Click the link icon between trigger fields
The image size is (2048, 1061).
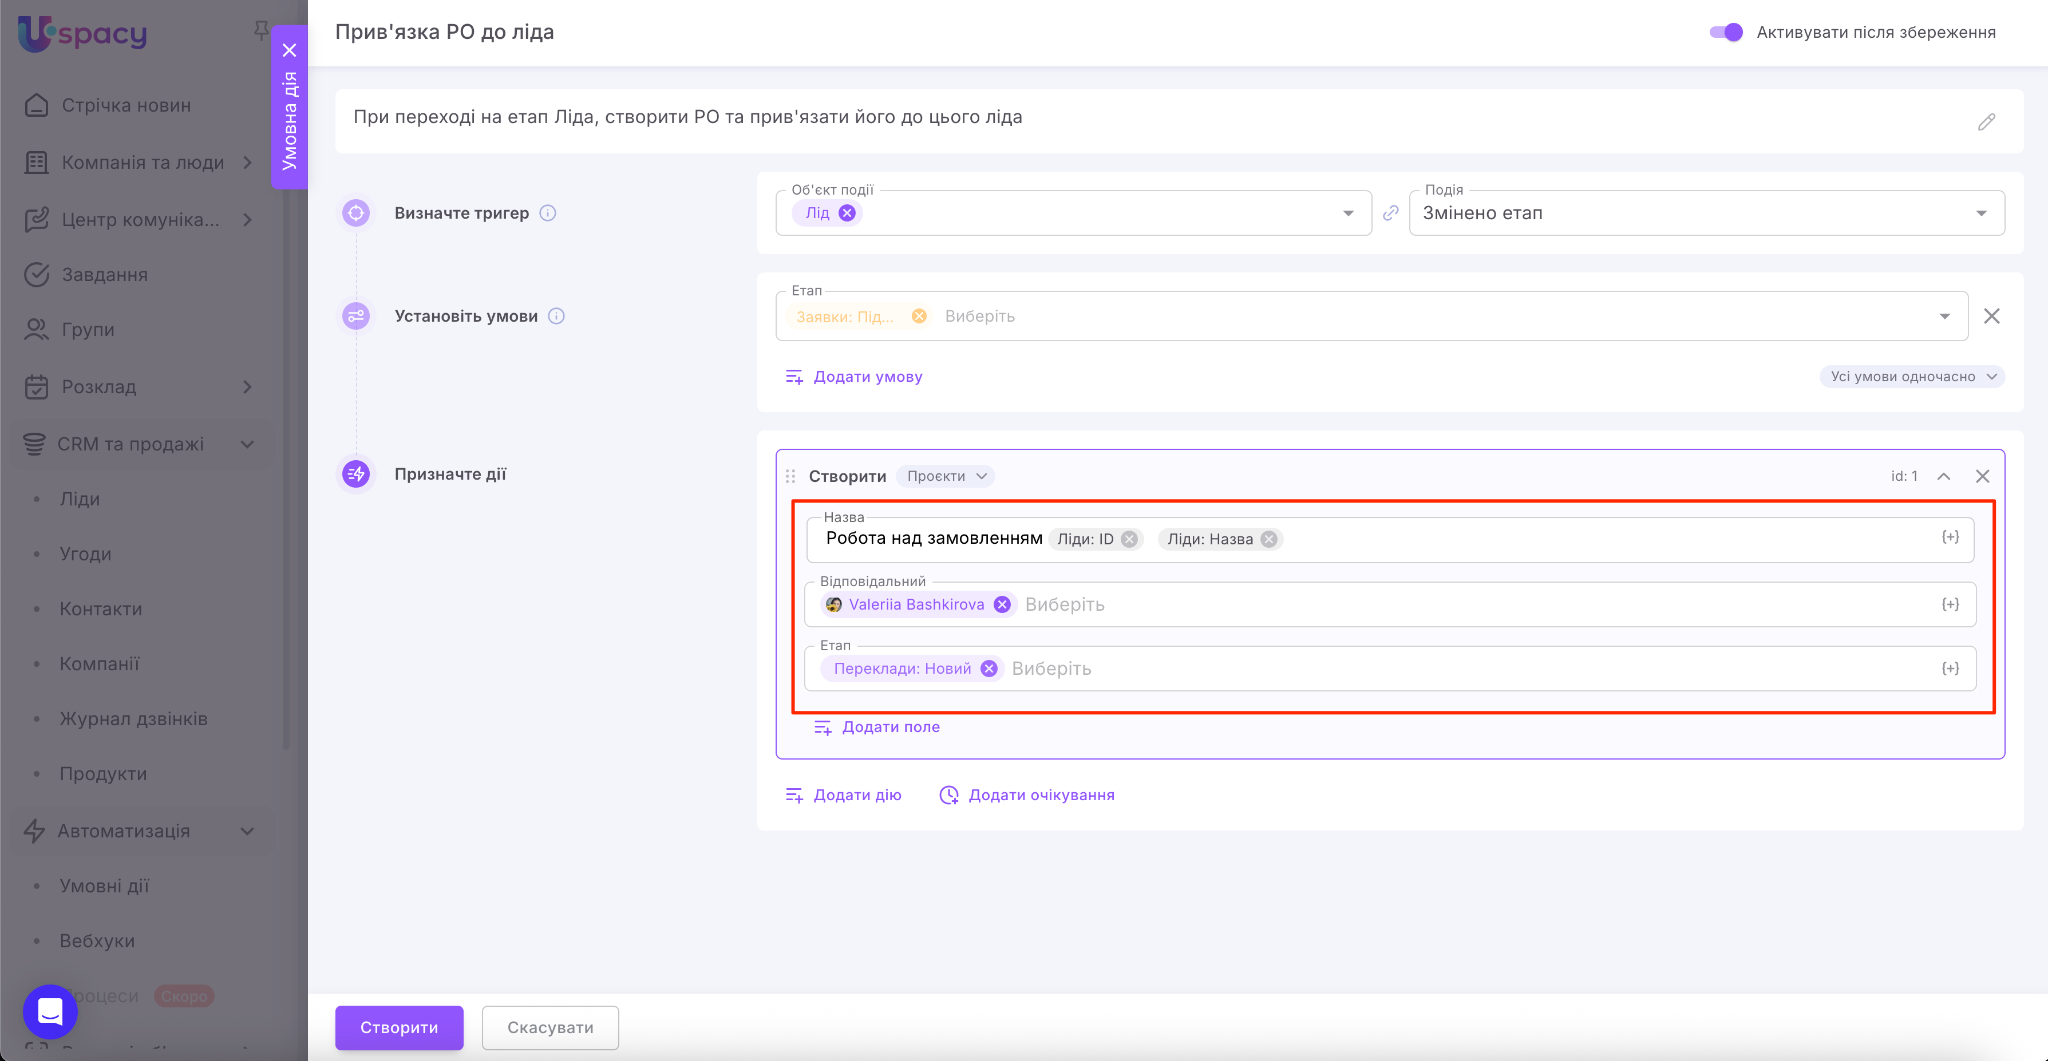(x=1390, y=213)
